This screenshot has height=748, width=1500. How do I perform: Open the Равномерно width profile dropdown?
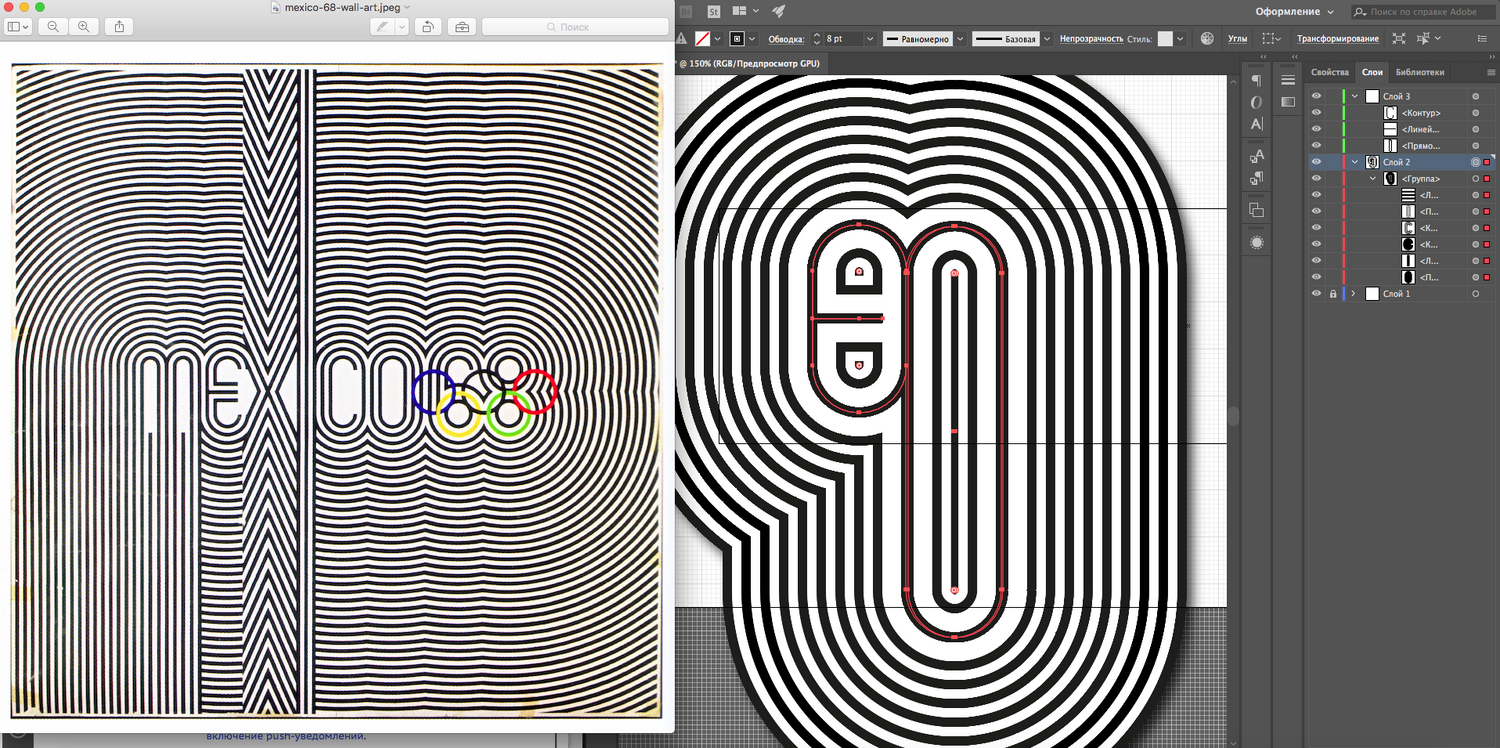(960, 39)
